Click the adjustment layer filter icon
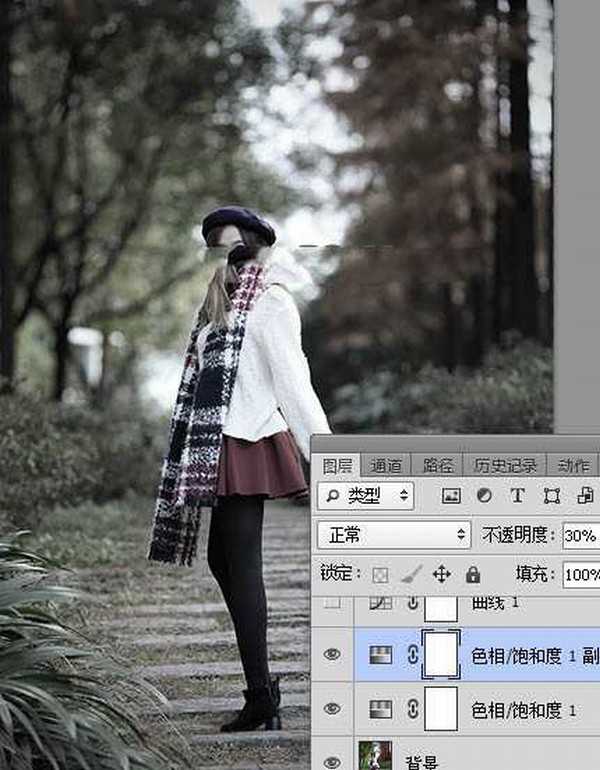The height and width of the screenshot is (770, 600). point(484,495)
